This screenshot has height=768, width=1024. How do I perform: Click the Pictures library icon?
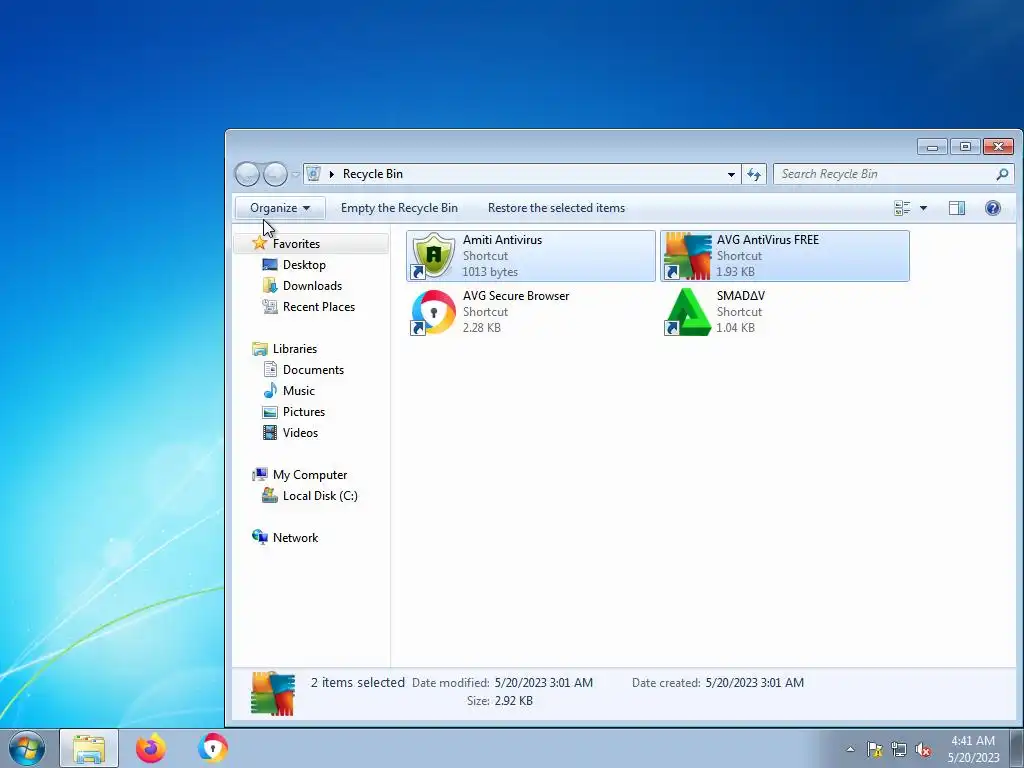pos(270,412)
